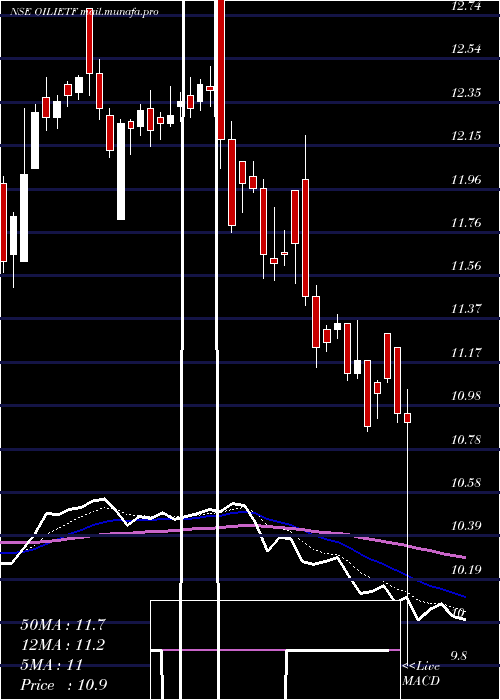Click the 10.78 price axis label
The height and width of the screenshot is (700, 500).
(x=466, y=440)
